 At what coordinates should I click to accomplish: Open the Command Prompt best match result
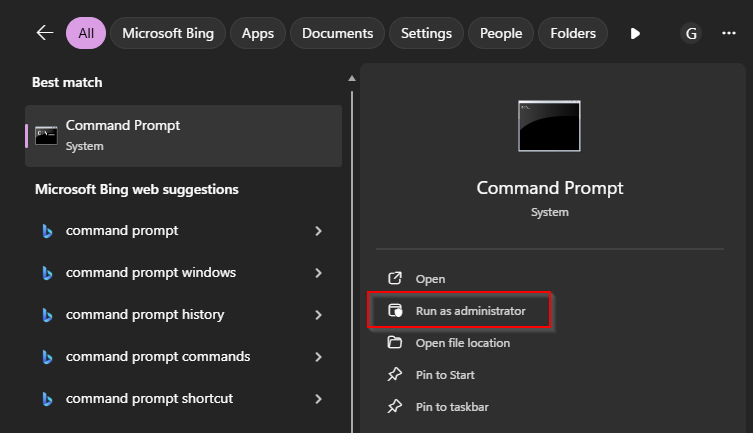click(x=183, y=136)
